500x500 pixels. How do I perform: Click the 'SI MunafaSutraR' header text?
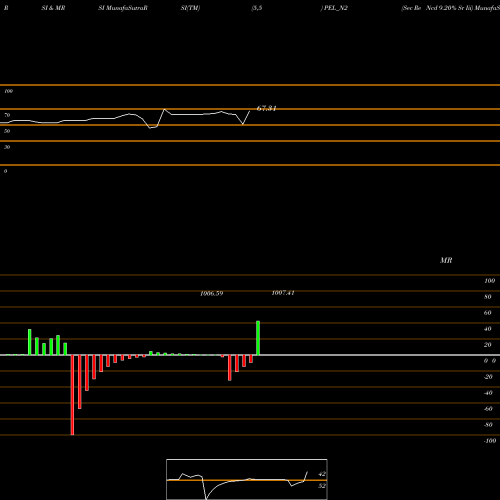tap(123, 8)
